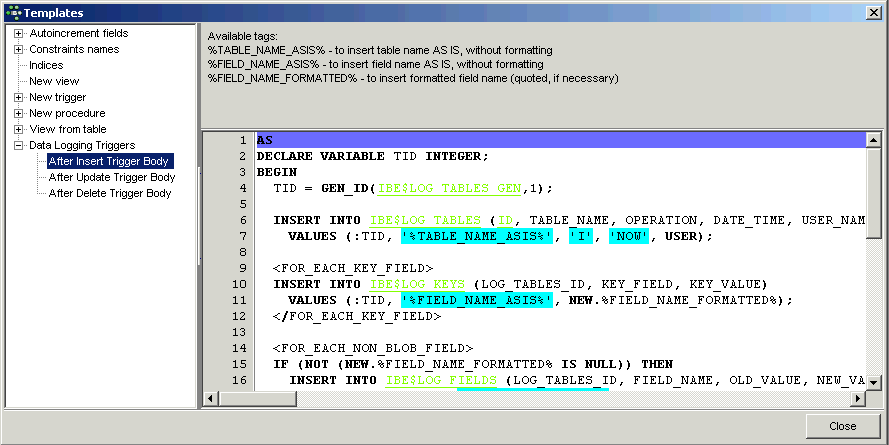Click the vertical scrollbar thumb
Screen dimensions: 889x445
click(873, 193)
